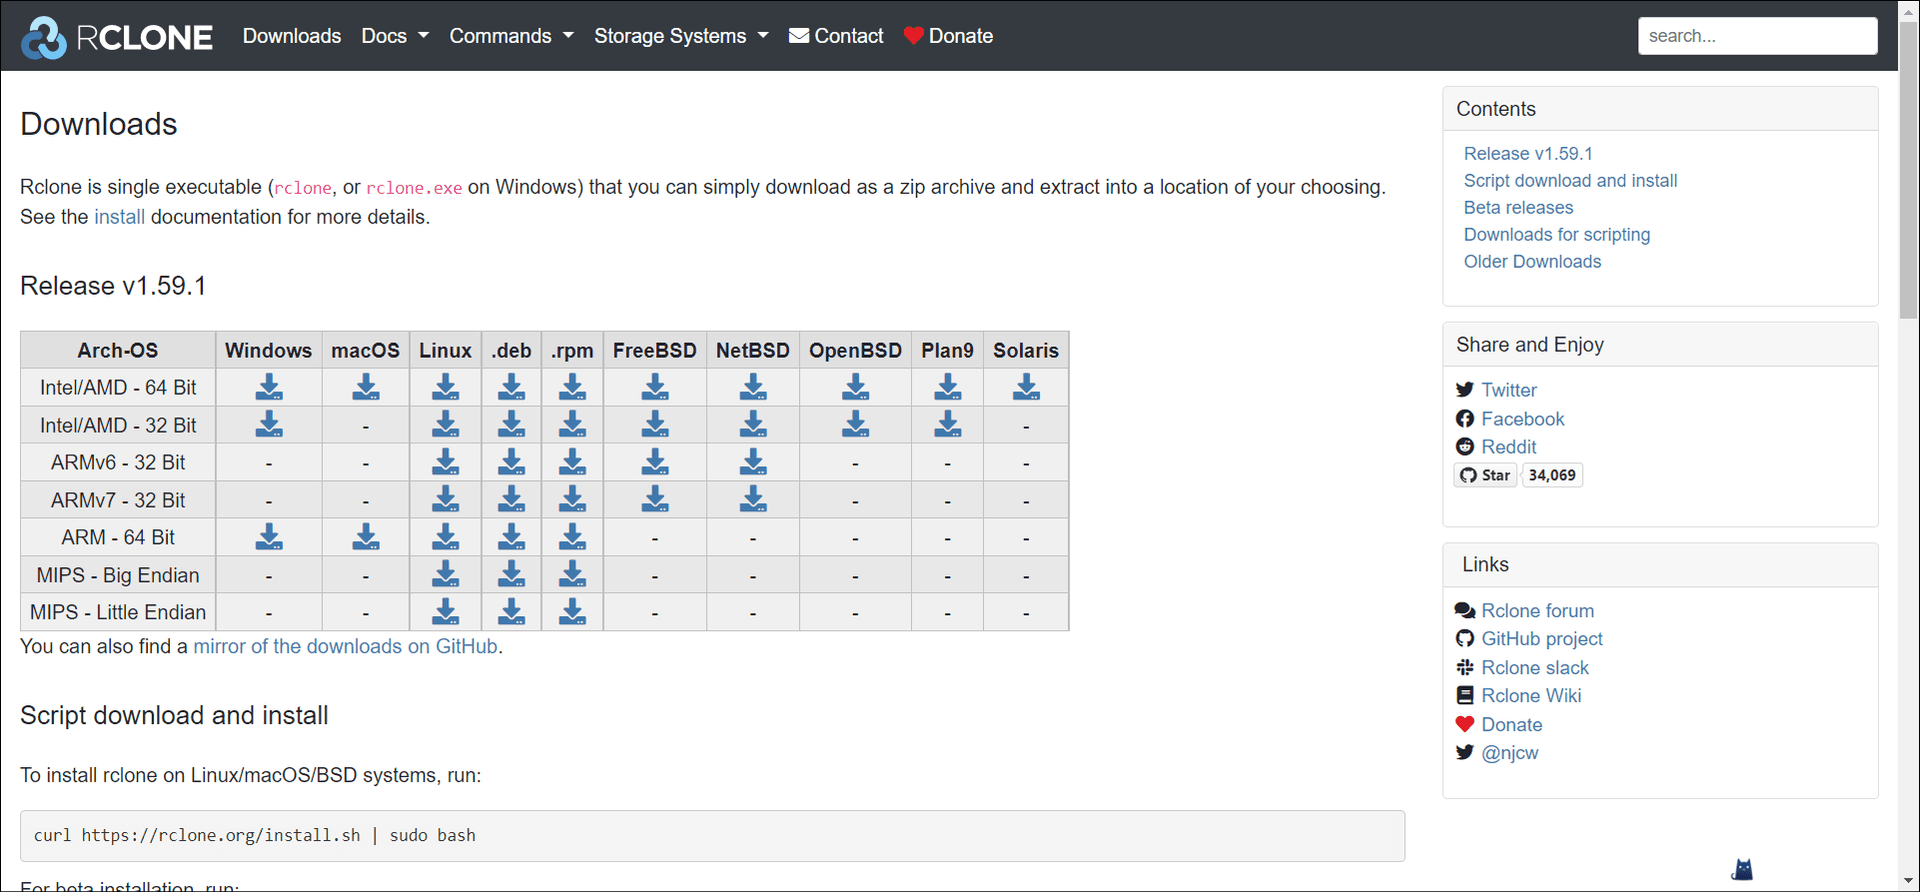
Task: Go to Downloads in the navbar
Action: pos(292,36)
